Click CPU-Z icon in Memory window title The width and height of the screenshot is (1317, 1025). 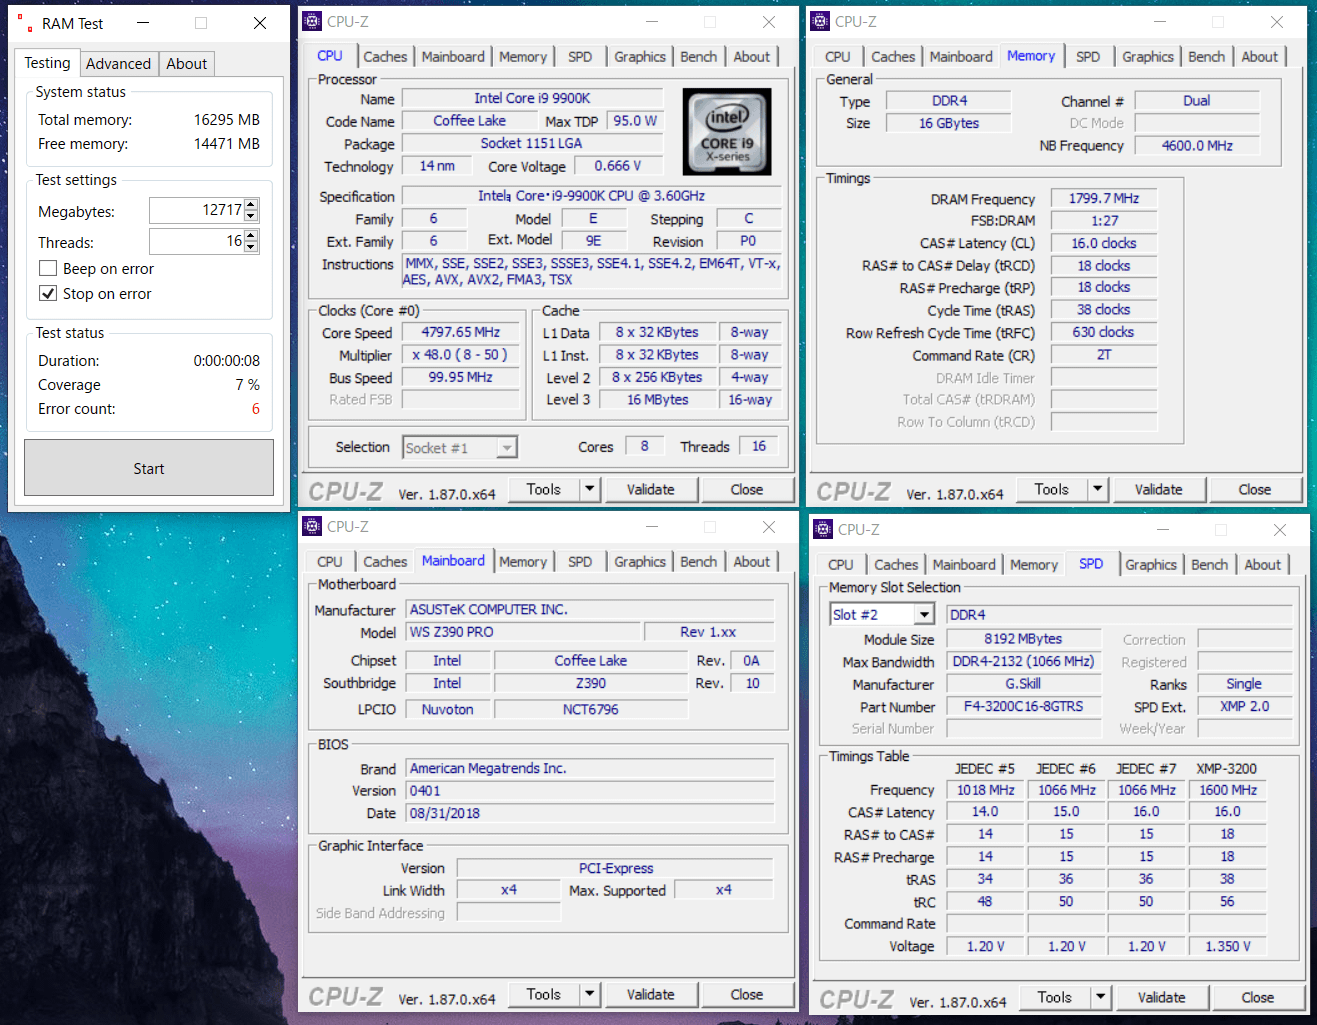pos(820,22)
